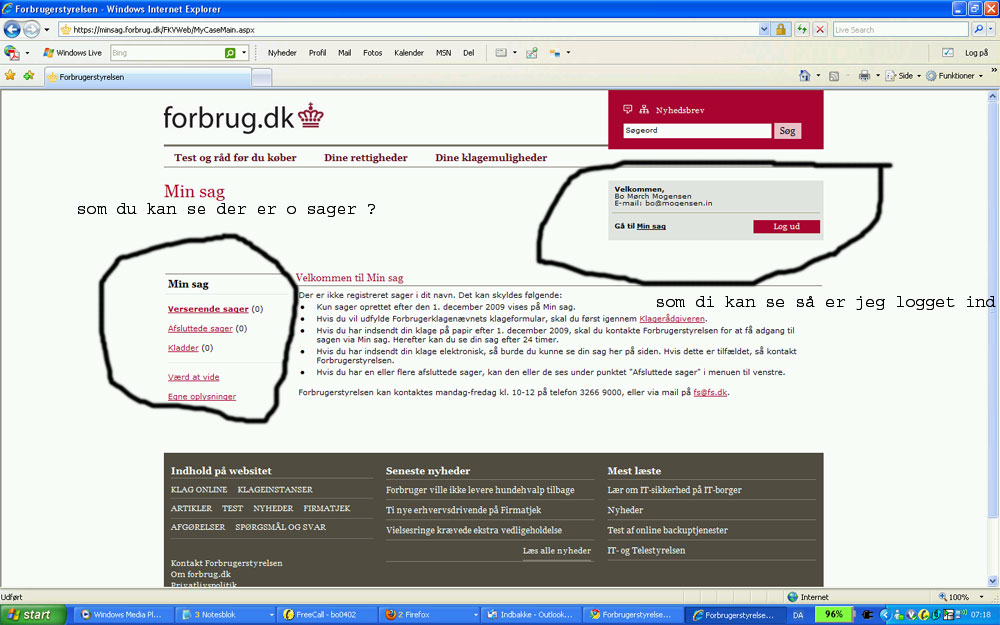The height and width of the screenshot is (625, 1000).
Task: Switch to Indbakke - Outlook taskbar item
Action: tap(531, 615)
